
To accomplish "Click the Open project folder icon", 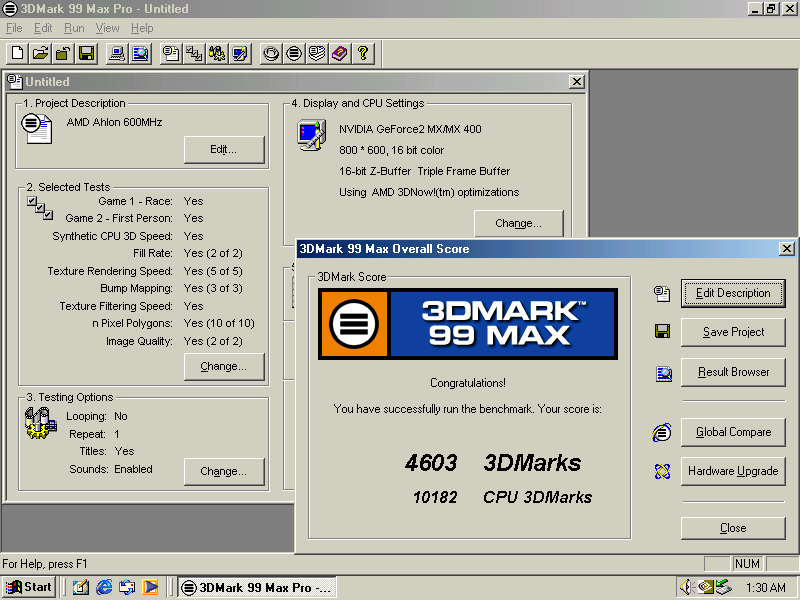I will (40, 53).
